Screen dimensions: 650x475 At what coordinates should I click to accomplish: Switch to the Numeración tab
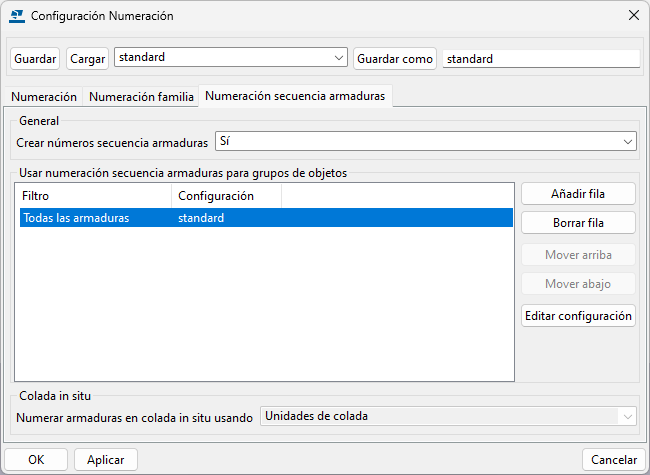(44, 97)
